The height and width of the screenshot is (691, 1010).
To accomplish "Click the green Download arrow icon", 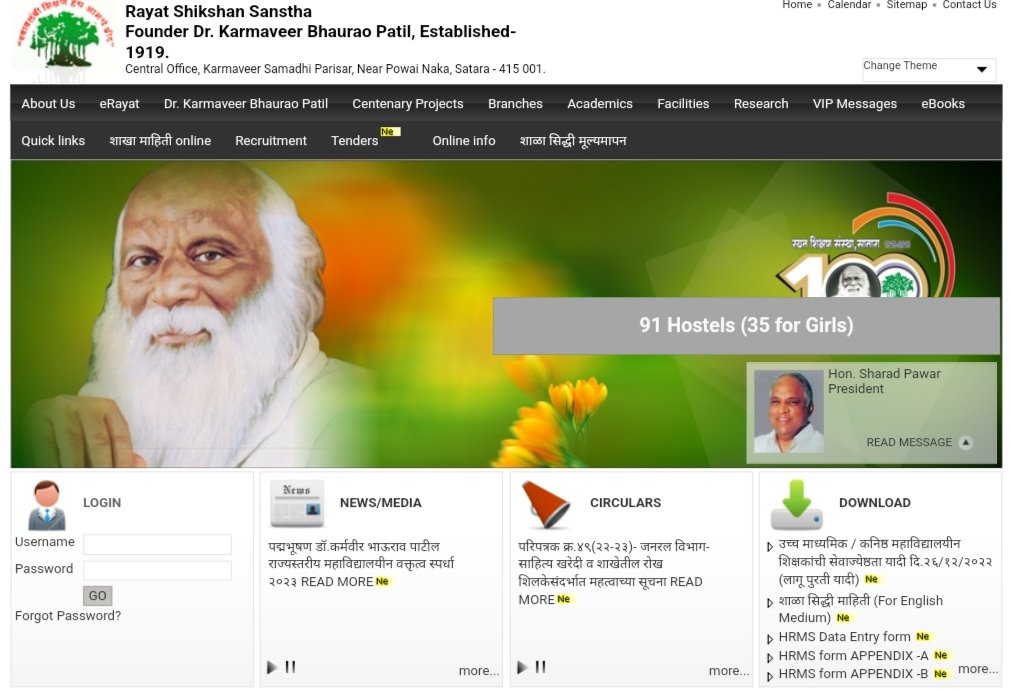I will 796,504.
